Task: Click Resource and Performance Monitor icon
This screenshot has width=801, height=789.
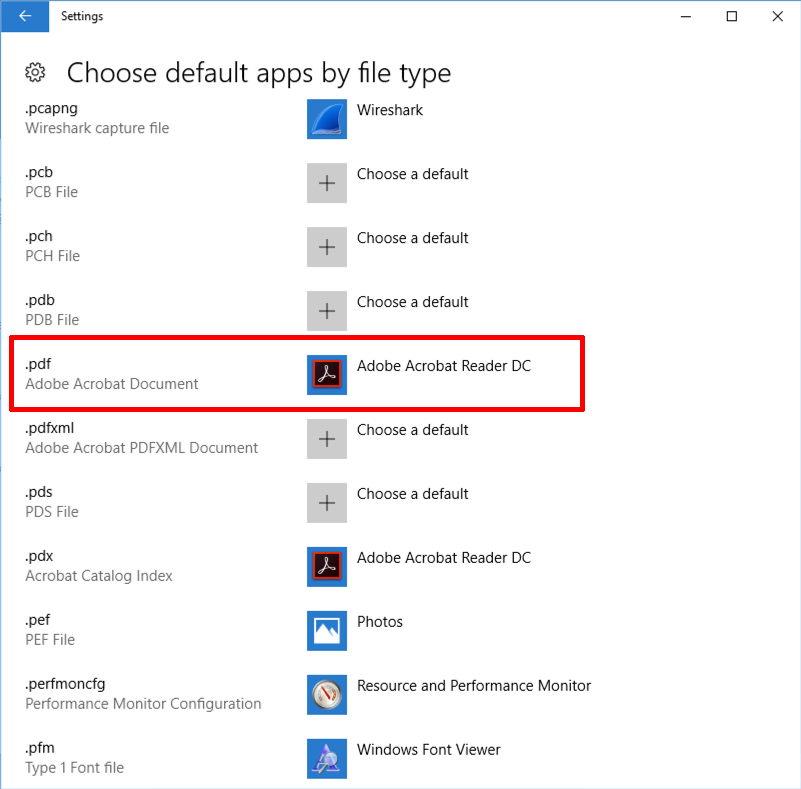Action: click(x=327, y=695)
